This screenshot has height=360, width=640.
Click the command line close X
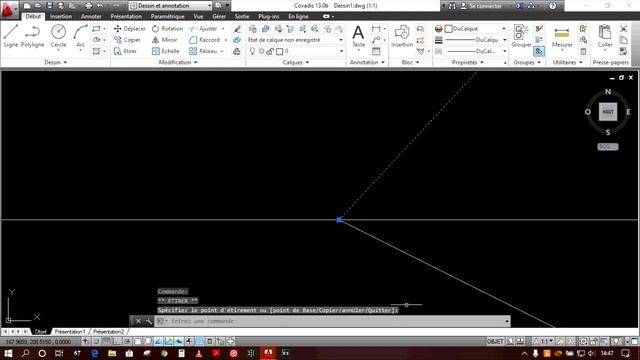(138, 321)
